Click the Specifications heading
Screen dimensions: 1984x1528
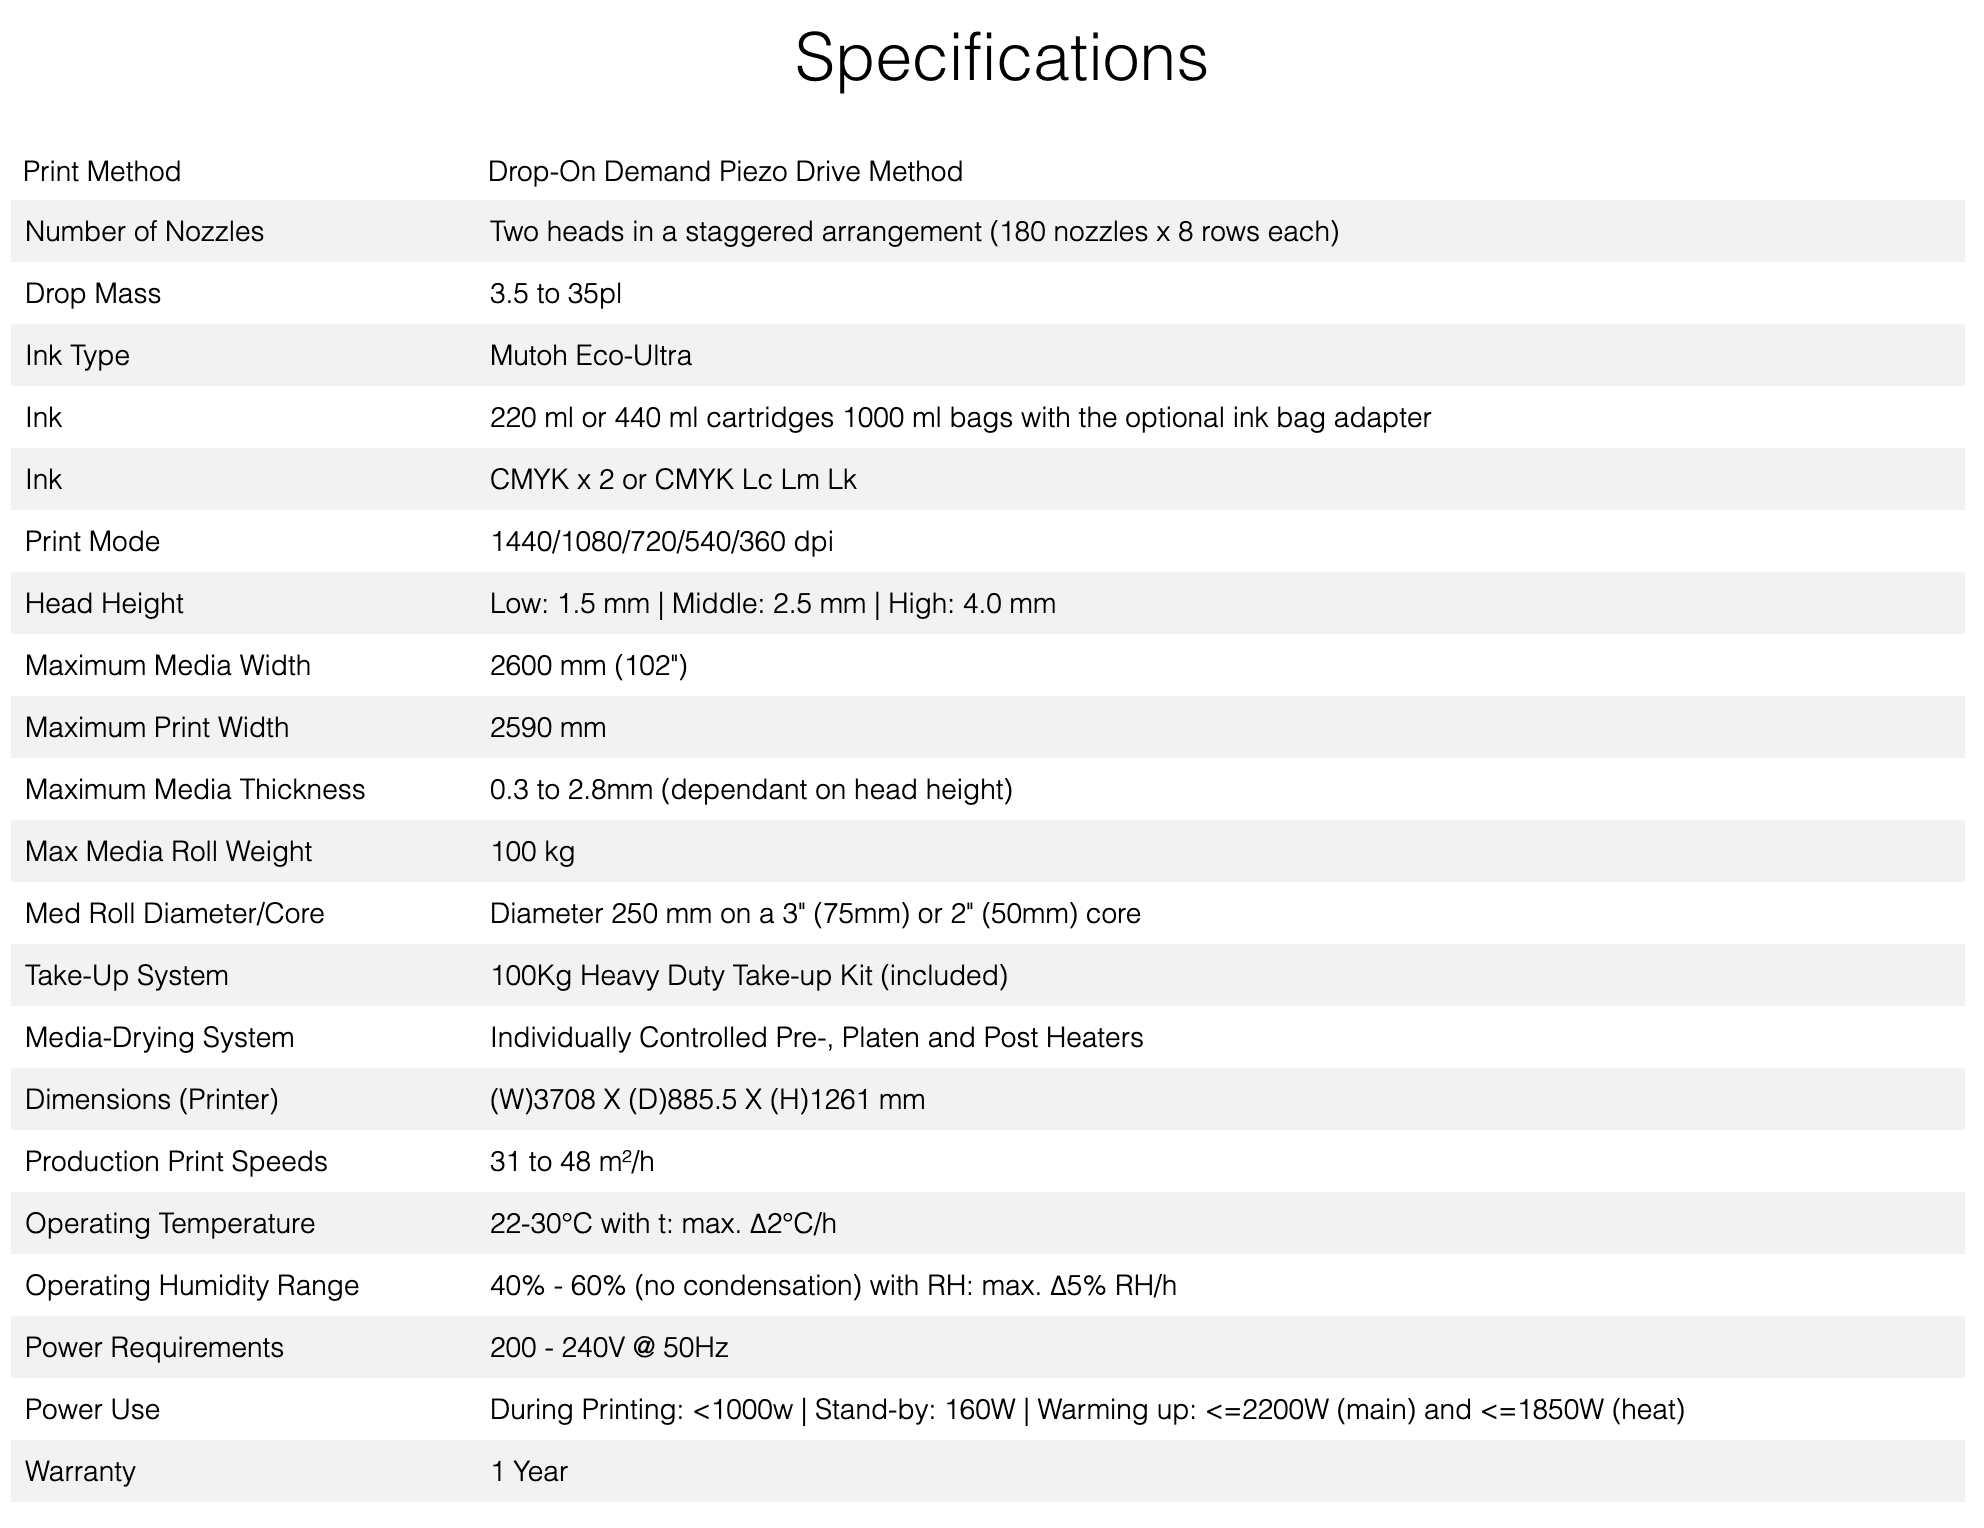pyautogui.click(x=1001, y=58)
